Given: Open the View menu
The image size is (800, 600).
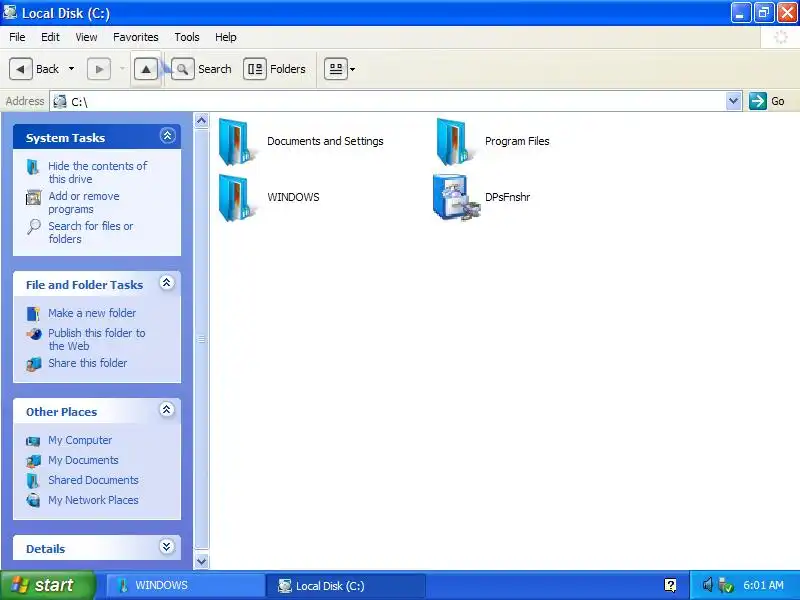Looking at the screenshot, I should [x=86, y=37].
